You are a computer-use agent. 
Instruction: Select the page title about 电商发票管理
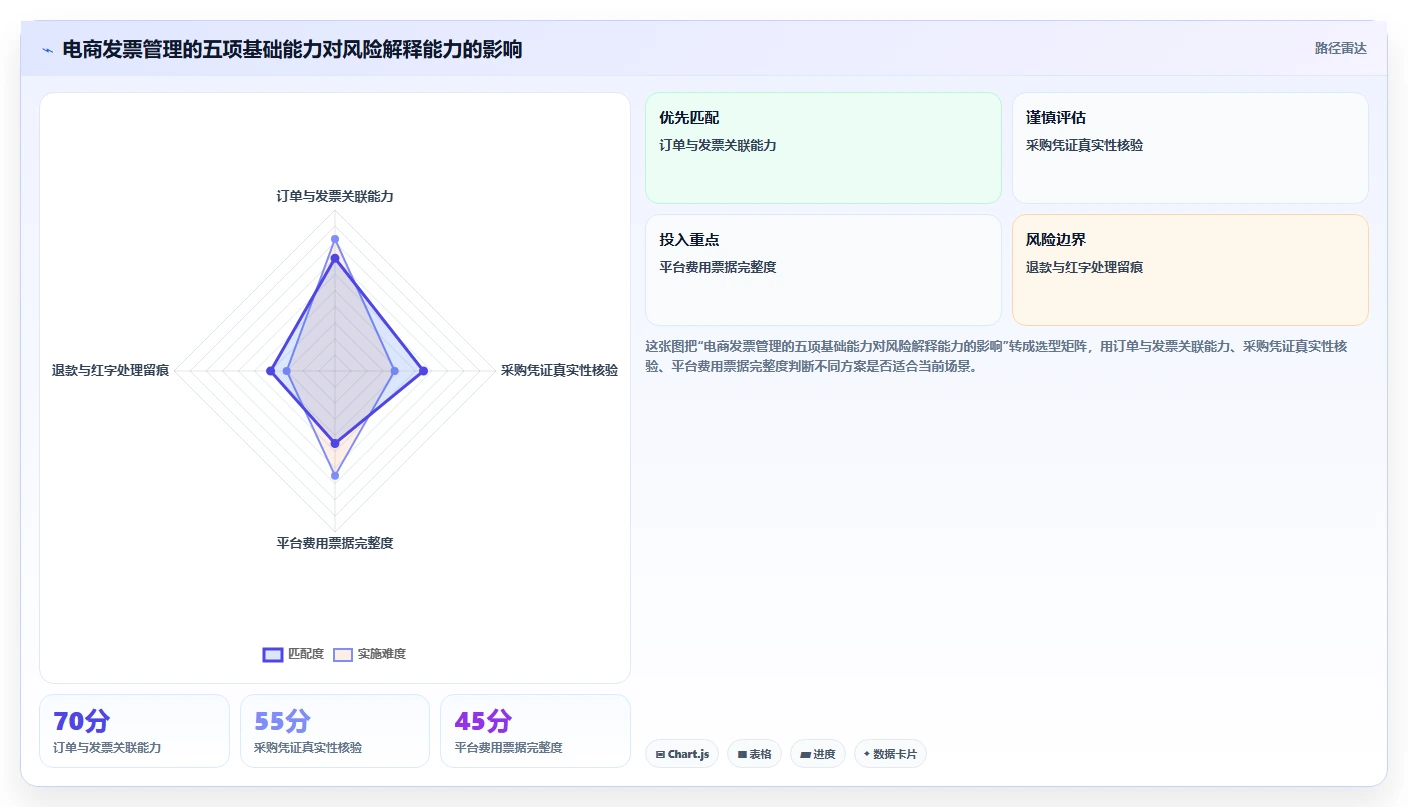(x=292, y=49)
